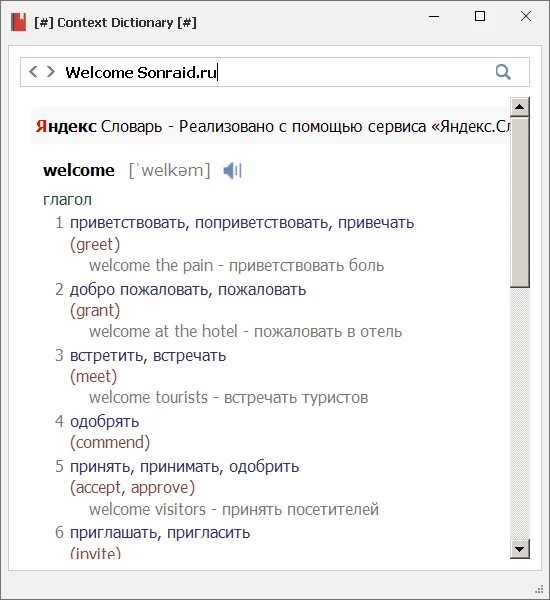Click the translation принимать
This screenshot has width=550, height=600.
click(180, 466)
